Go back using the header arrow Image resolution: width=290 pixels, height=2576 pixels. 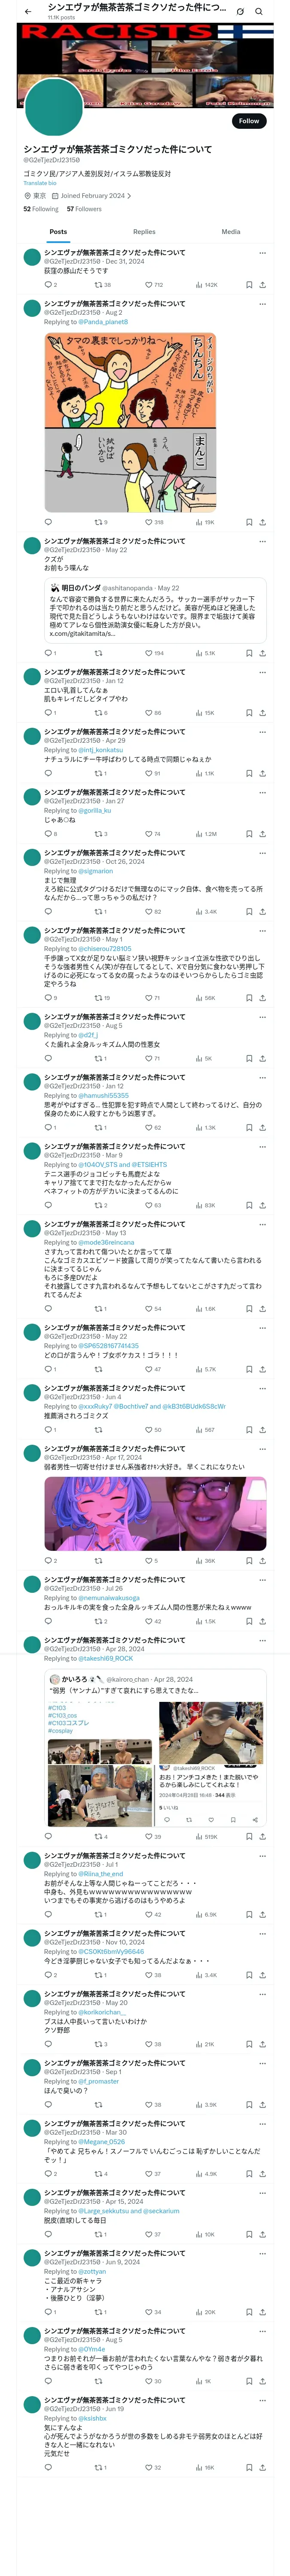tap(27, 11)
